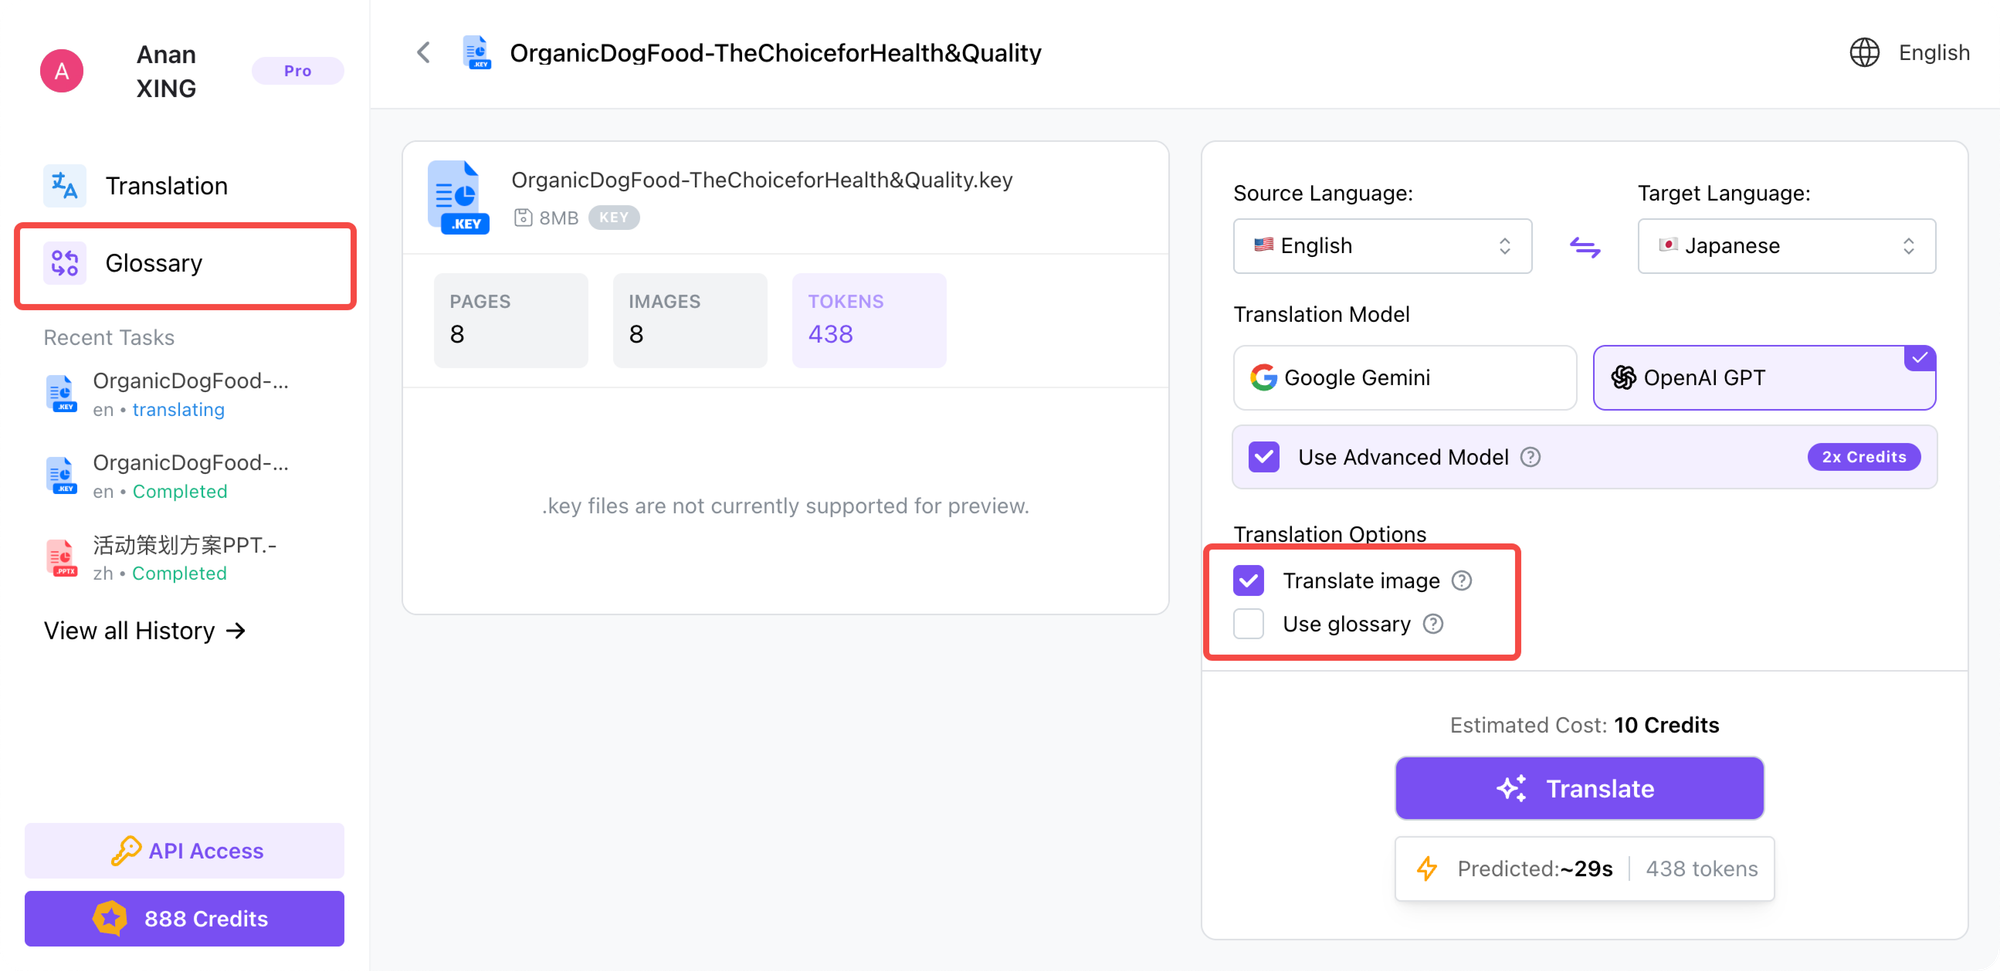Click help icon beside Use glossary

1433,624
